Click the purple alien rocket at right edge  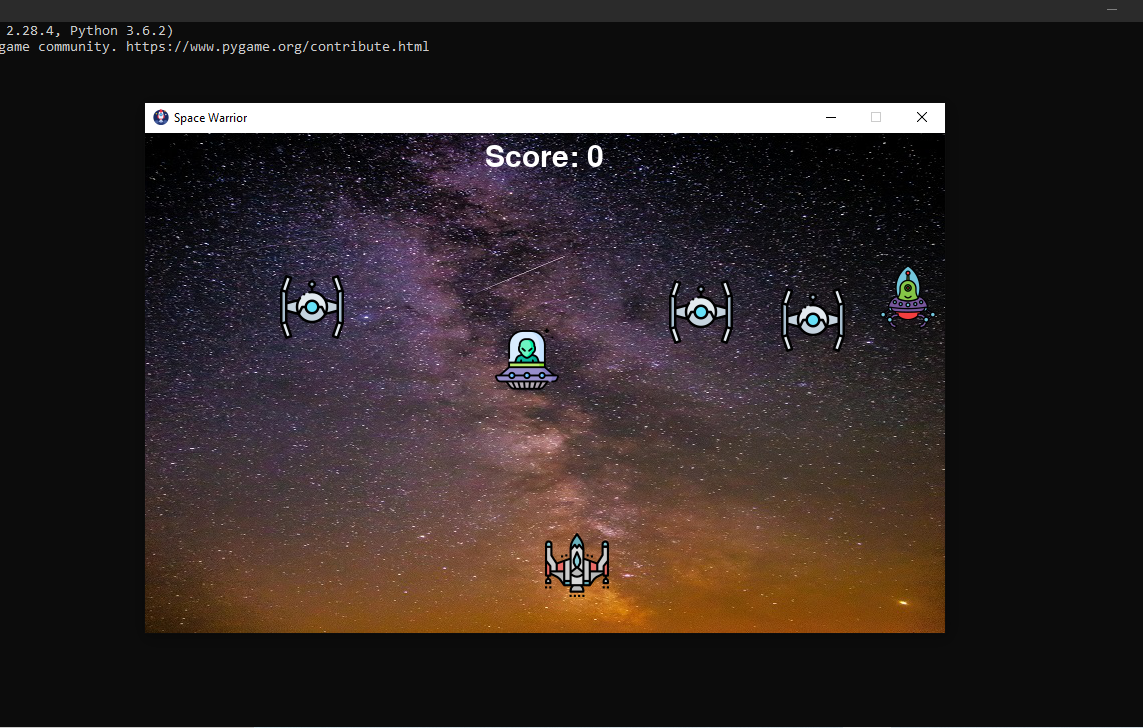(908, 297)
